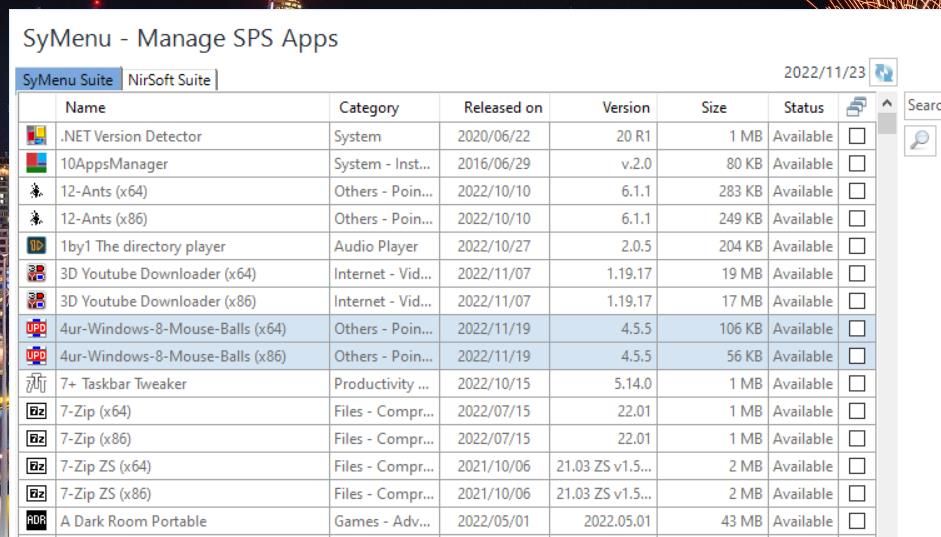The width and height of the screenshot is (941, 537).
Task: Enable the checkbox for 3D Youtube Downloader (x64)
Action: point(857,274)
